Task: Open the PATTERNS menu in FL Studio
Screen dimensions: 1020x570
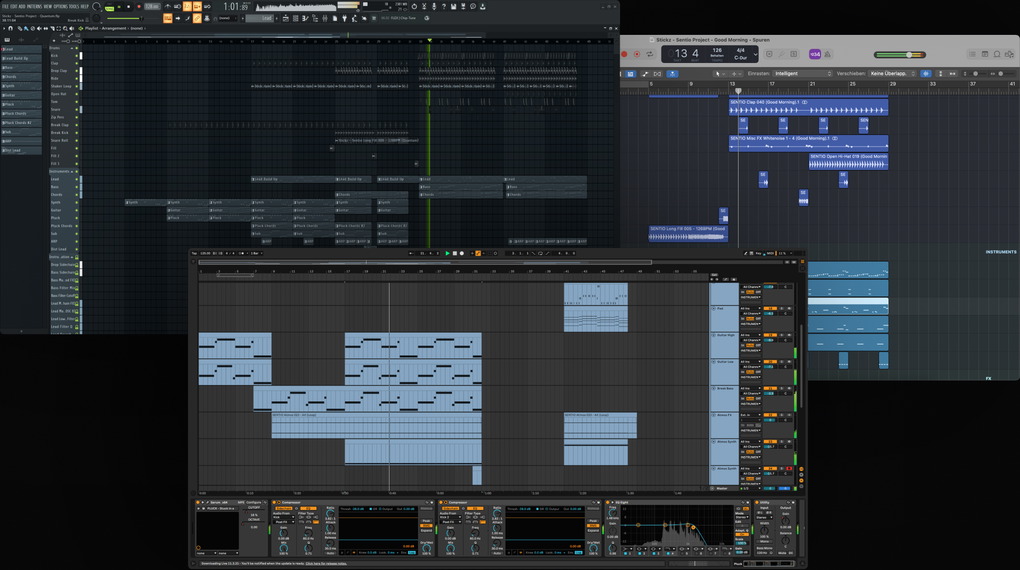Action: click(34, 7)
